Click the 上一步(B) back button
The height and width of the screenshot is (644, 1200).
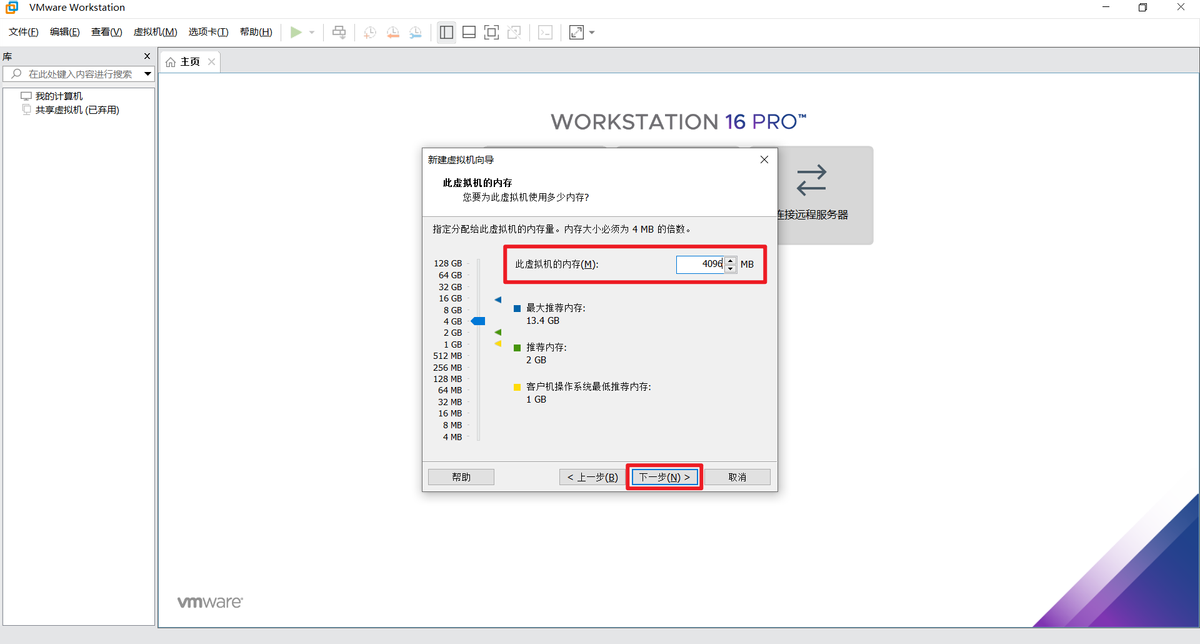591,477
